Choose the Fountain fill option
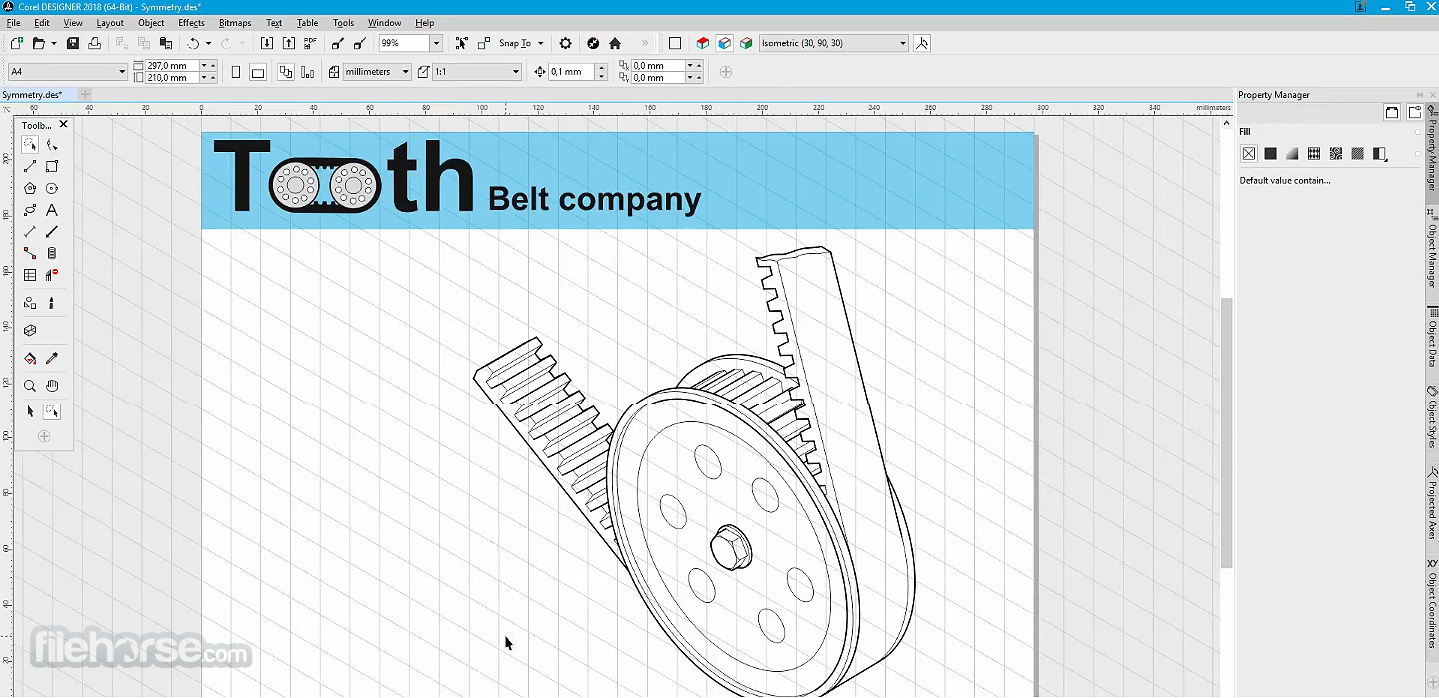 pyautogui.click(x=1292, y=153)
